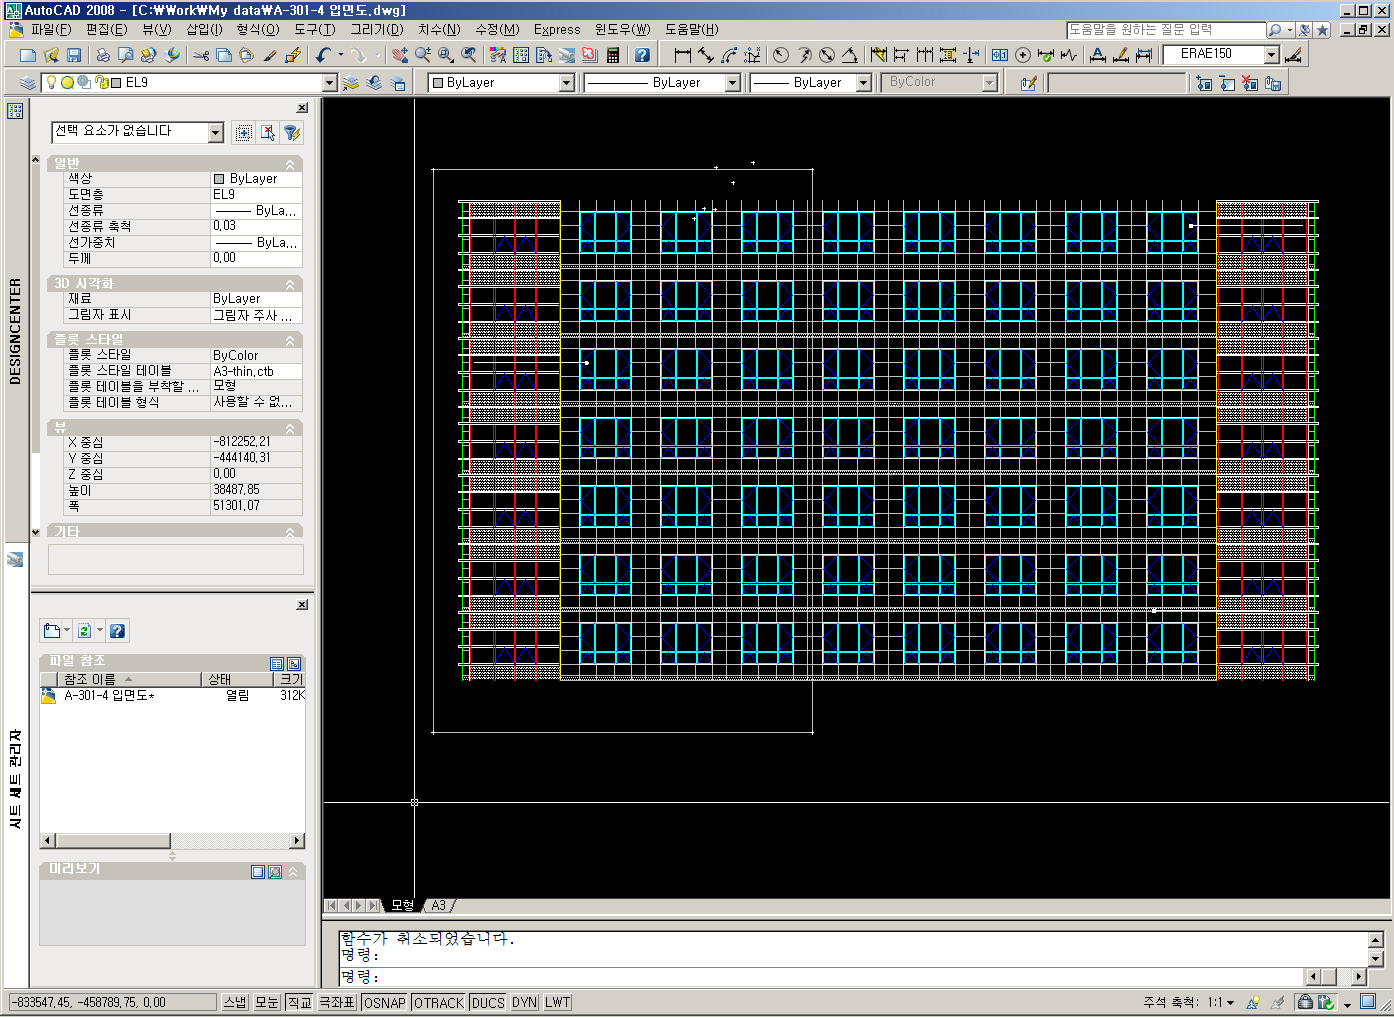
Task: Collapse the 3D 시각화 properties section
Action: click(x=290, y=284)
